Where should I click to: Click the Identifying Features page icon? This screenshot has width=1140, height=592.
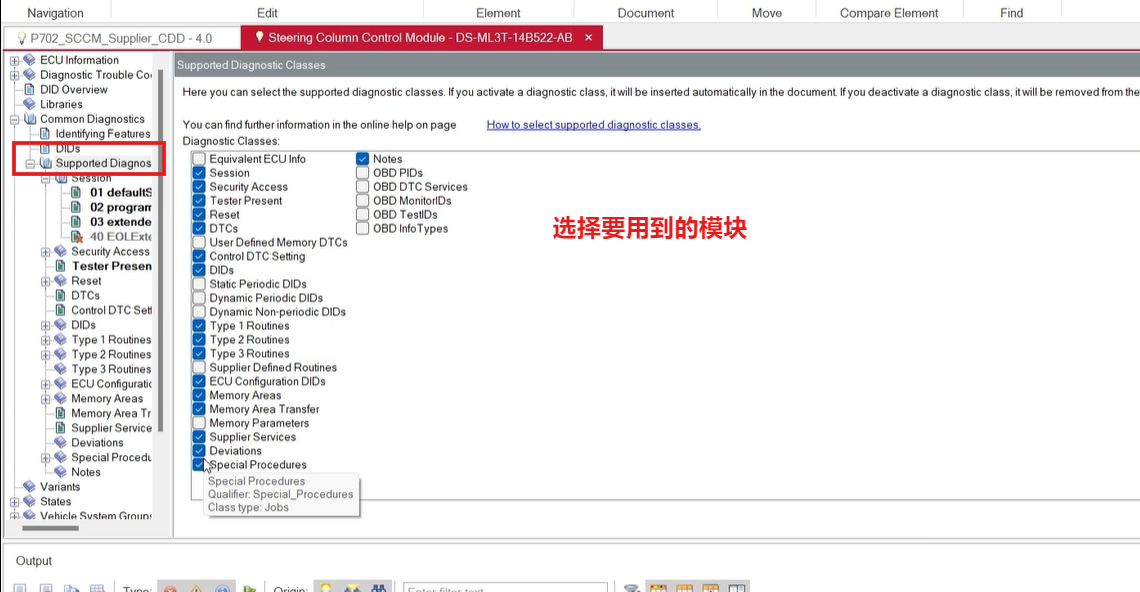(45, 134)
